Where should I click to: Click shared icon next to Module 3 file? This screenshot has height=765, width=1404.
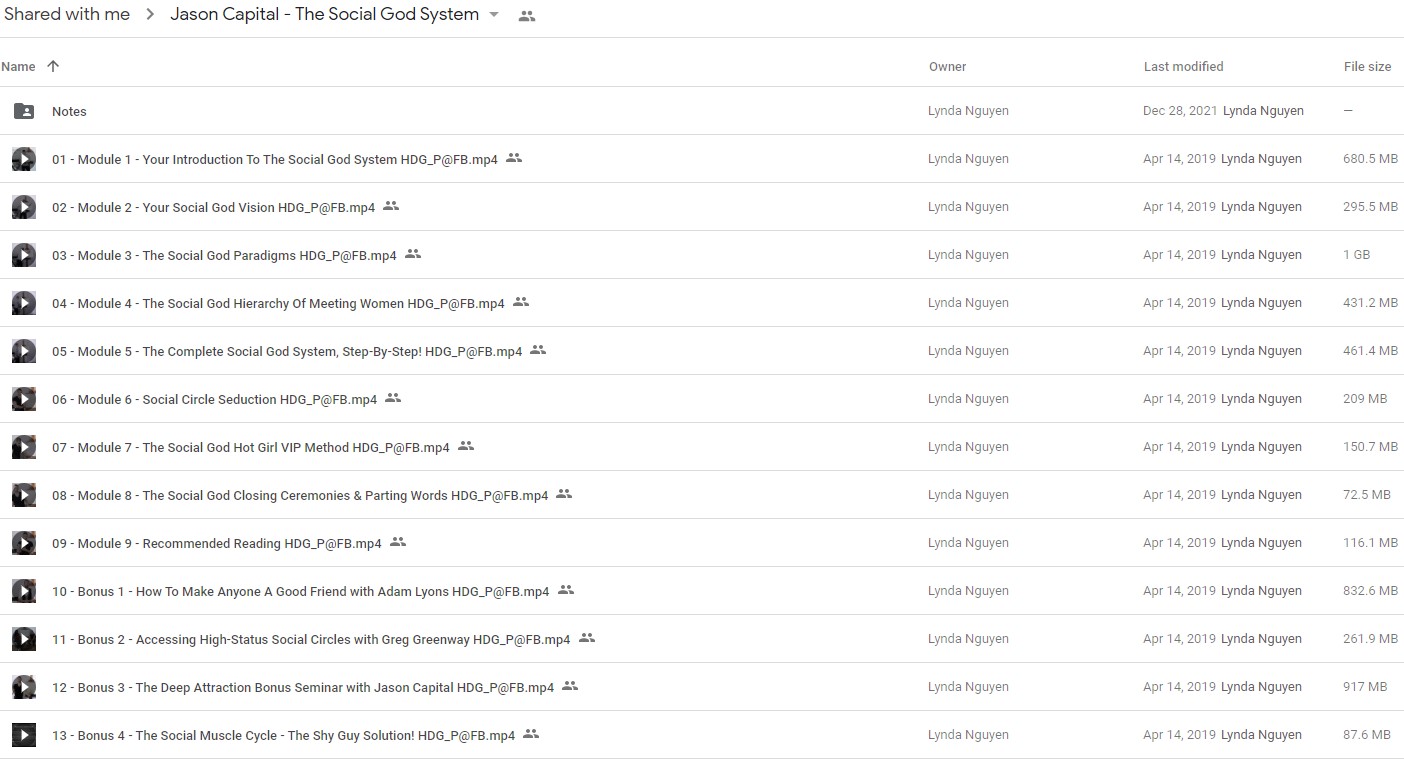(x=413, y=254)
